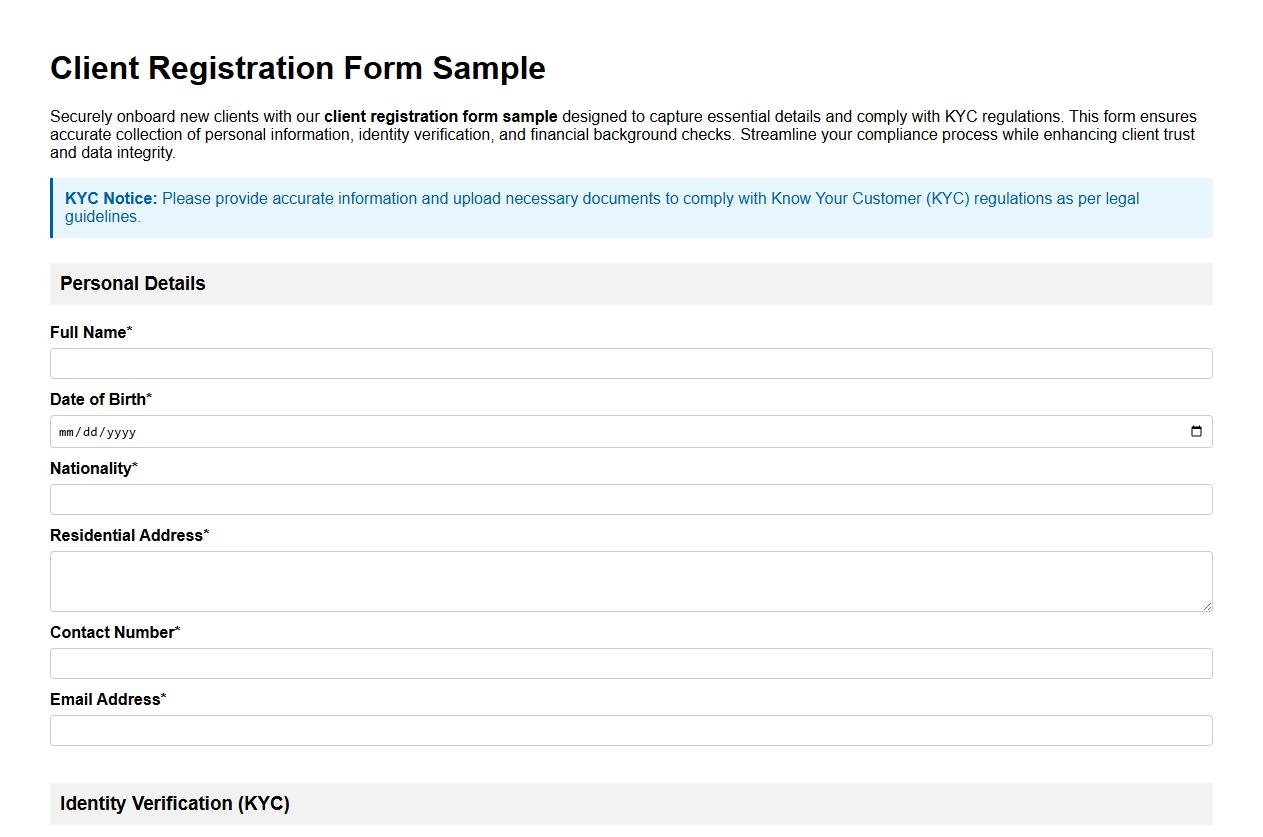Click the mm portion of the date input
The height and width of the screenshot is (837, 1263).
click(x=65, y=432)
